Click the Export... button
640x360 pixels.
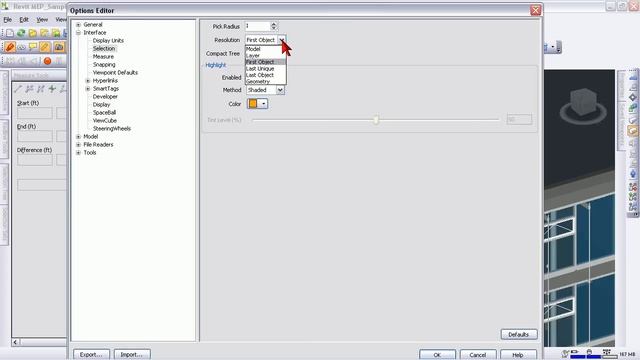[x=91, y=354]
